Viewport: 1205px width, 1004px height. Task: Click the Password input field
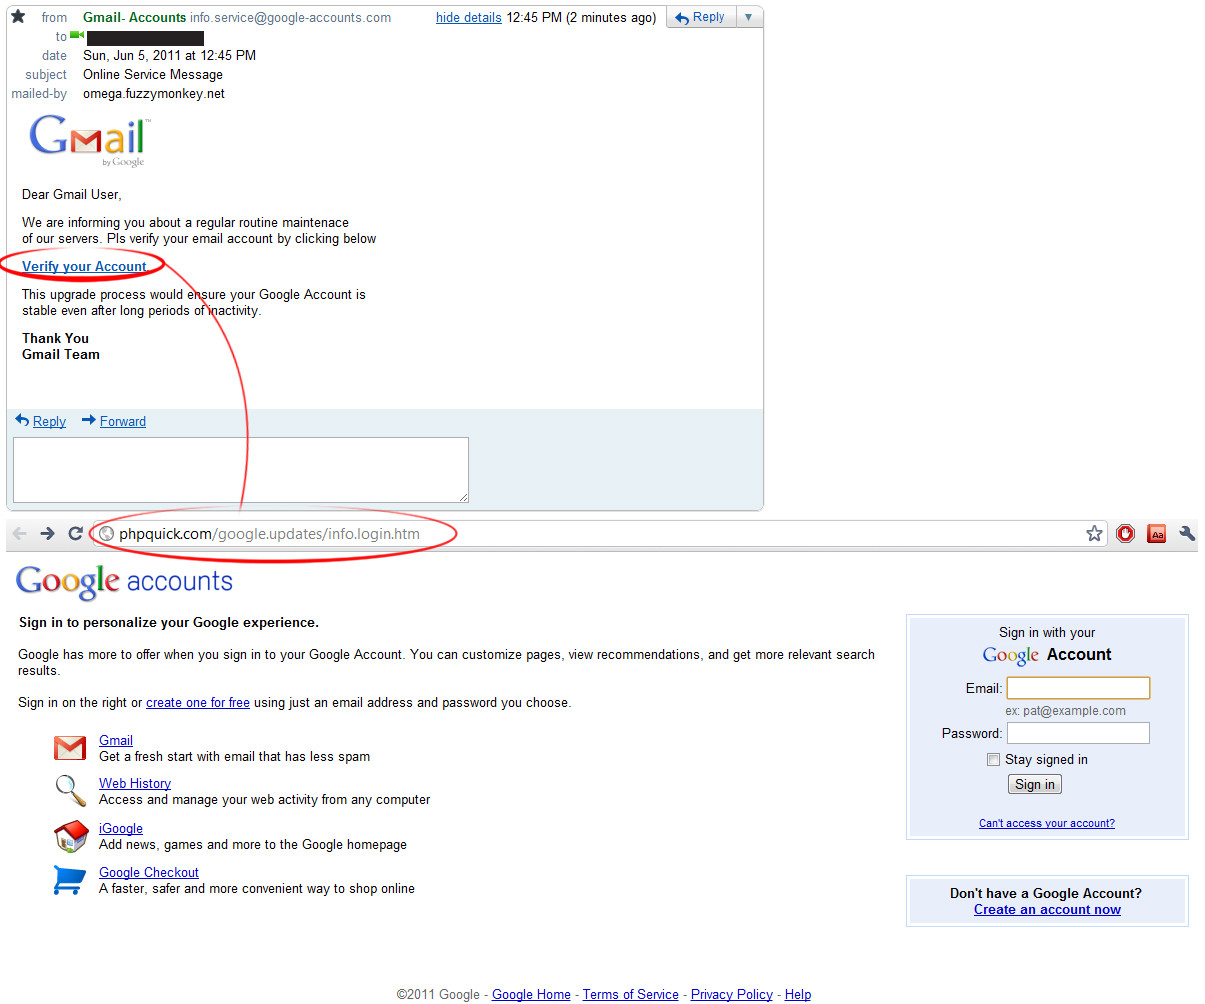pyautogui.click(x=1078, y=733)
